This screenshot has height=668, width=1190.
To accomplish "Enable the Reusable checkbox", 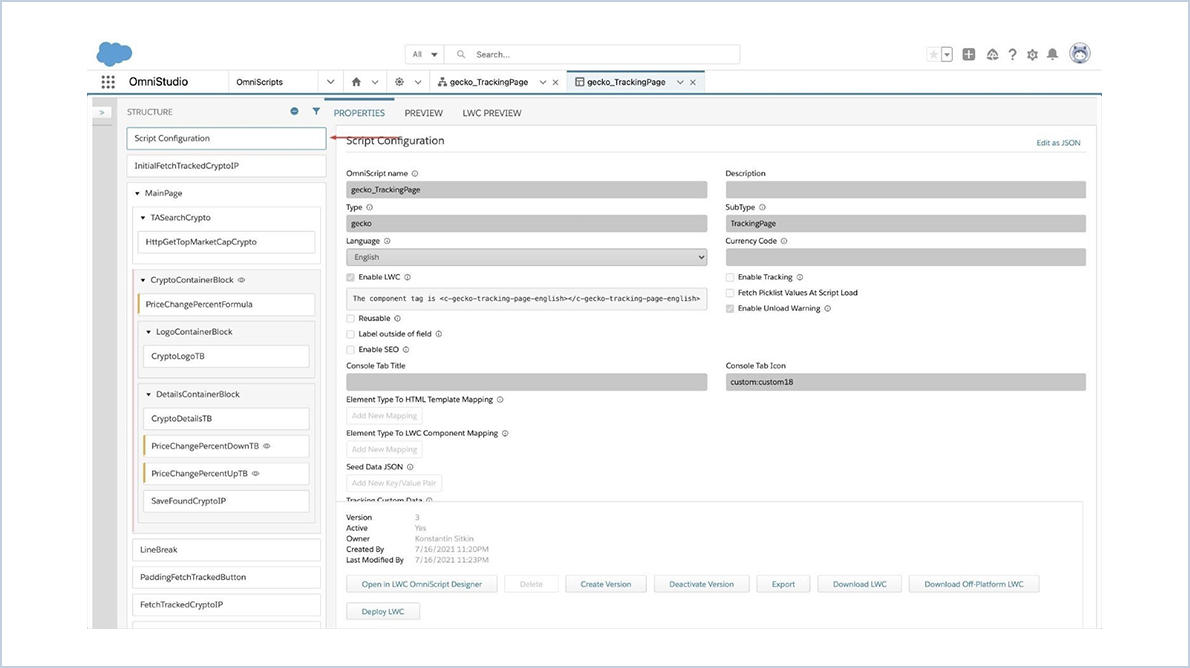I will 351,317.
